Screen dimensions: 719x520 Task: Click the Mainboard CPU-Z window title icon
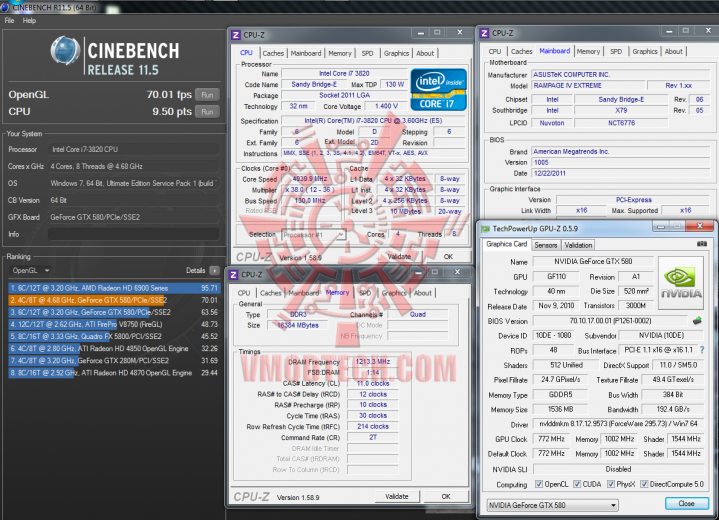click(x=484, y=33)
